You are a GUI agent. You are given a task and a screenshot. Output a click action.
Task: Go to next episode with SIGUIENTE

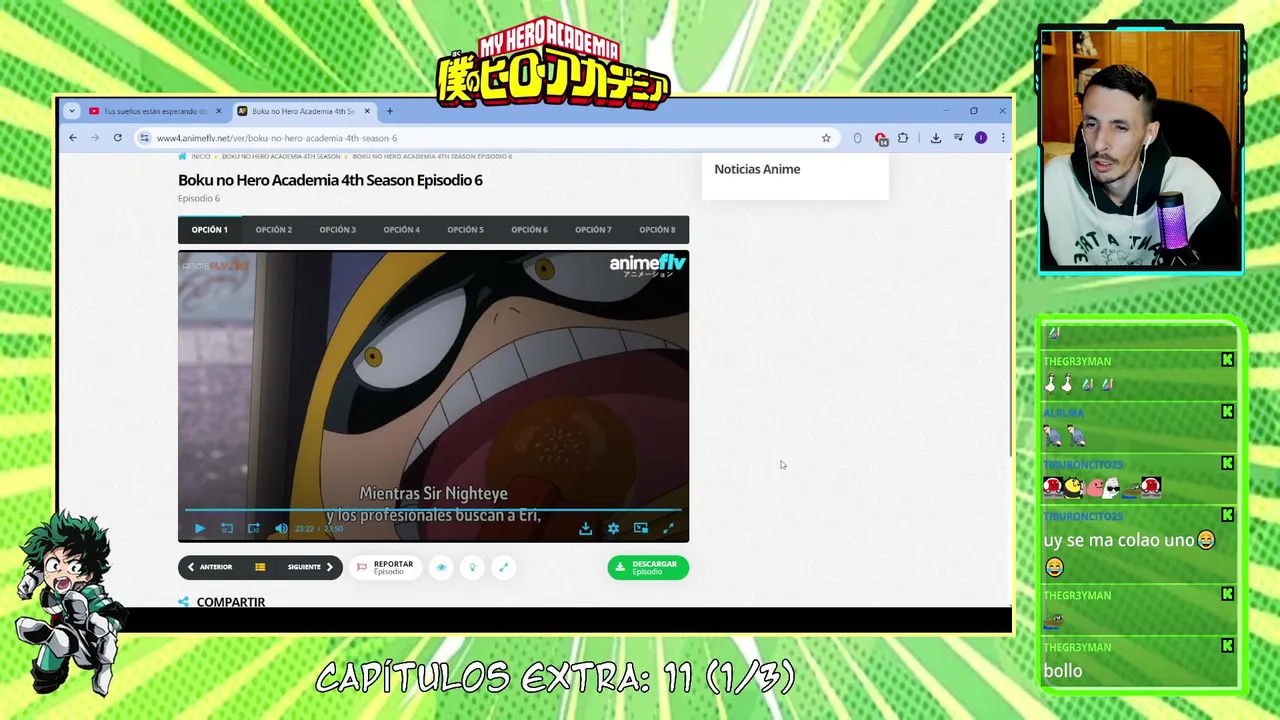click(x=310, y=567)
